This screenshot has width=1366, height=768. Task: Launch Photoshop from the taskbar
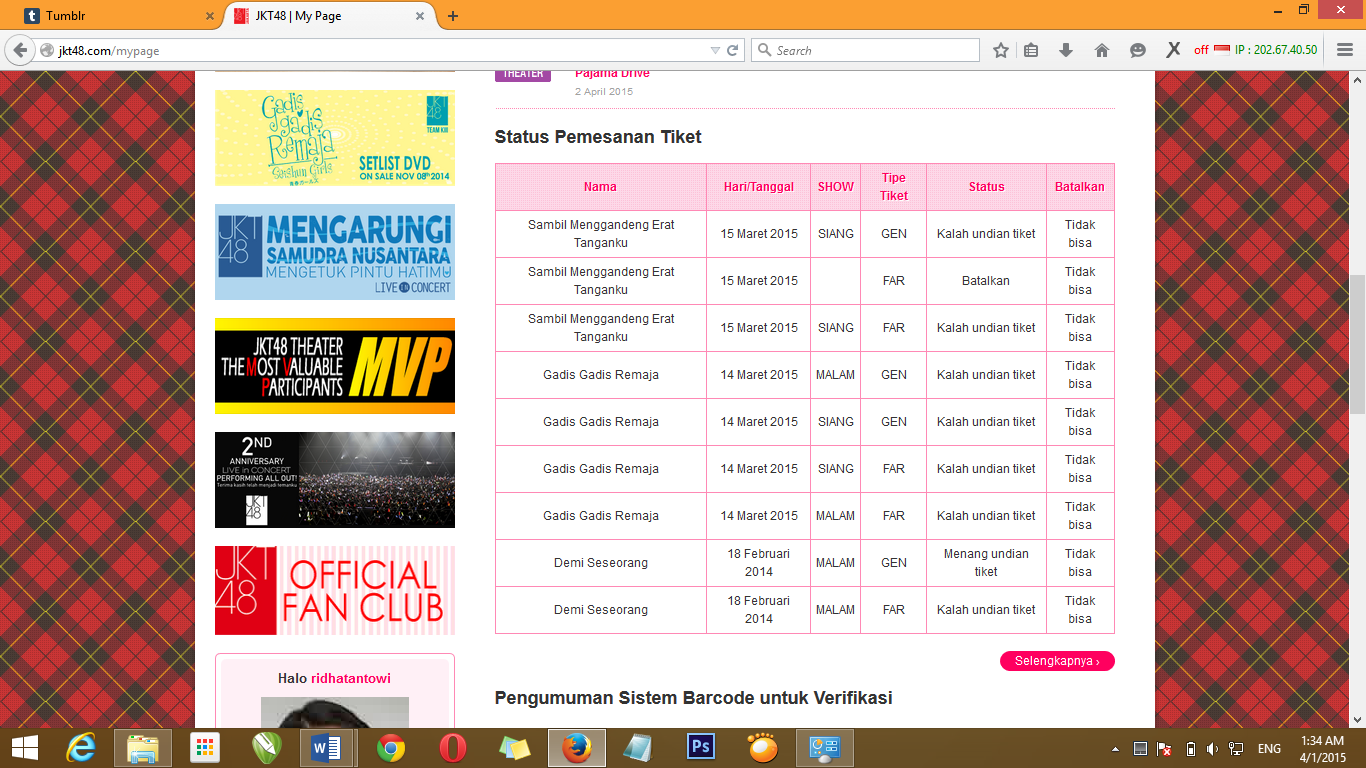[700, 747]
